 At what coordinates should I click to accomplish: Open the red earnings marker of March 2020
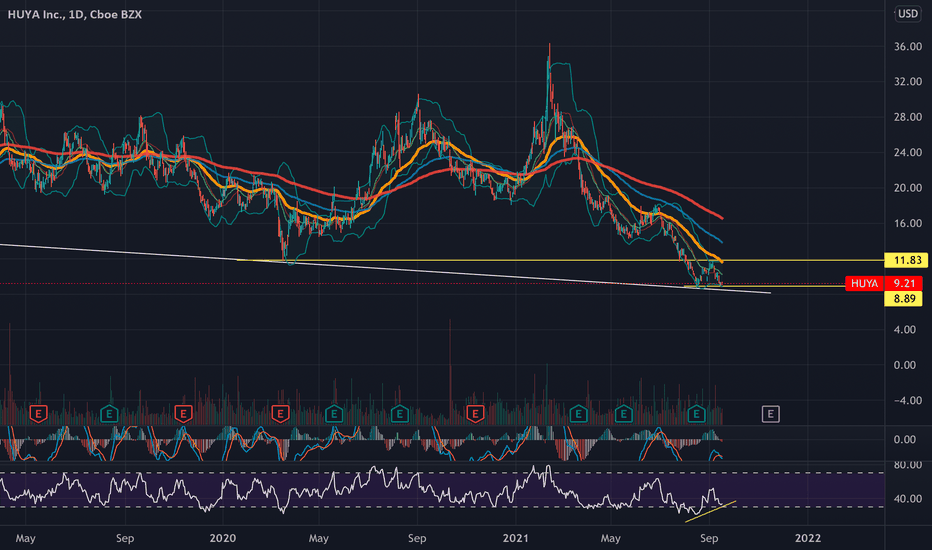[x=280, y=413]
